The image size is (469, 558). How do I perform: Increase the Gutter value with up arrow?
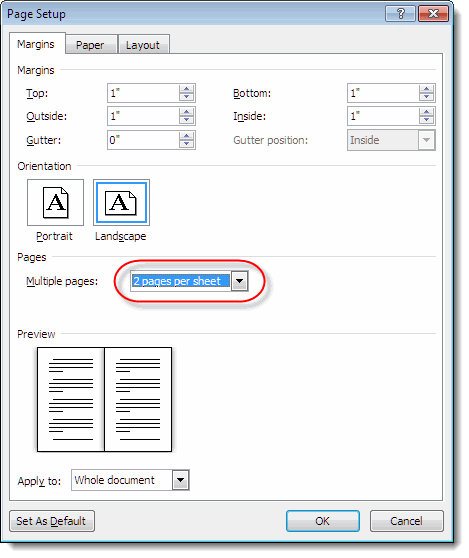[186, 136]
